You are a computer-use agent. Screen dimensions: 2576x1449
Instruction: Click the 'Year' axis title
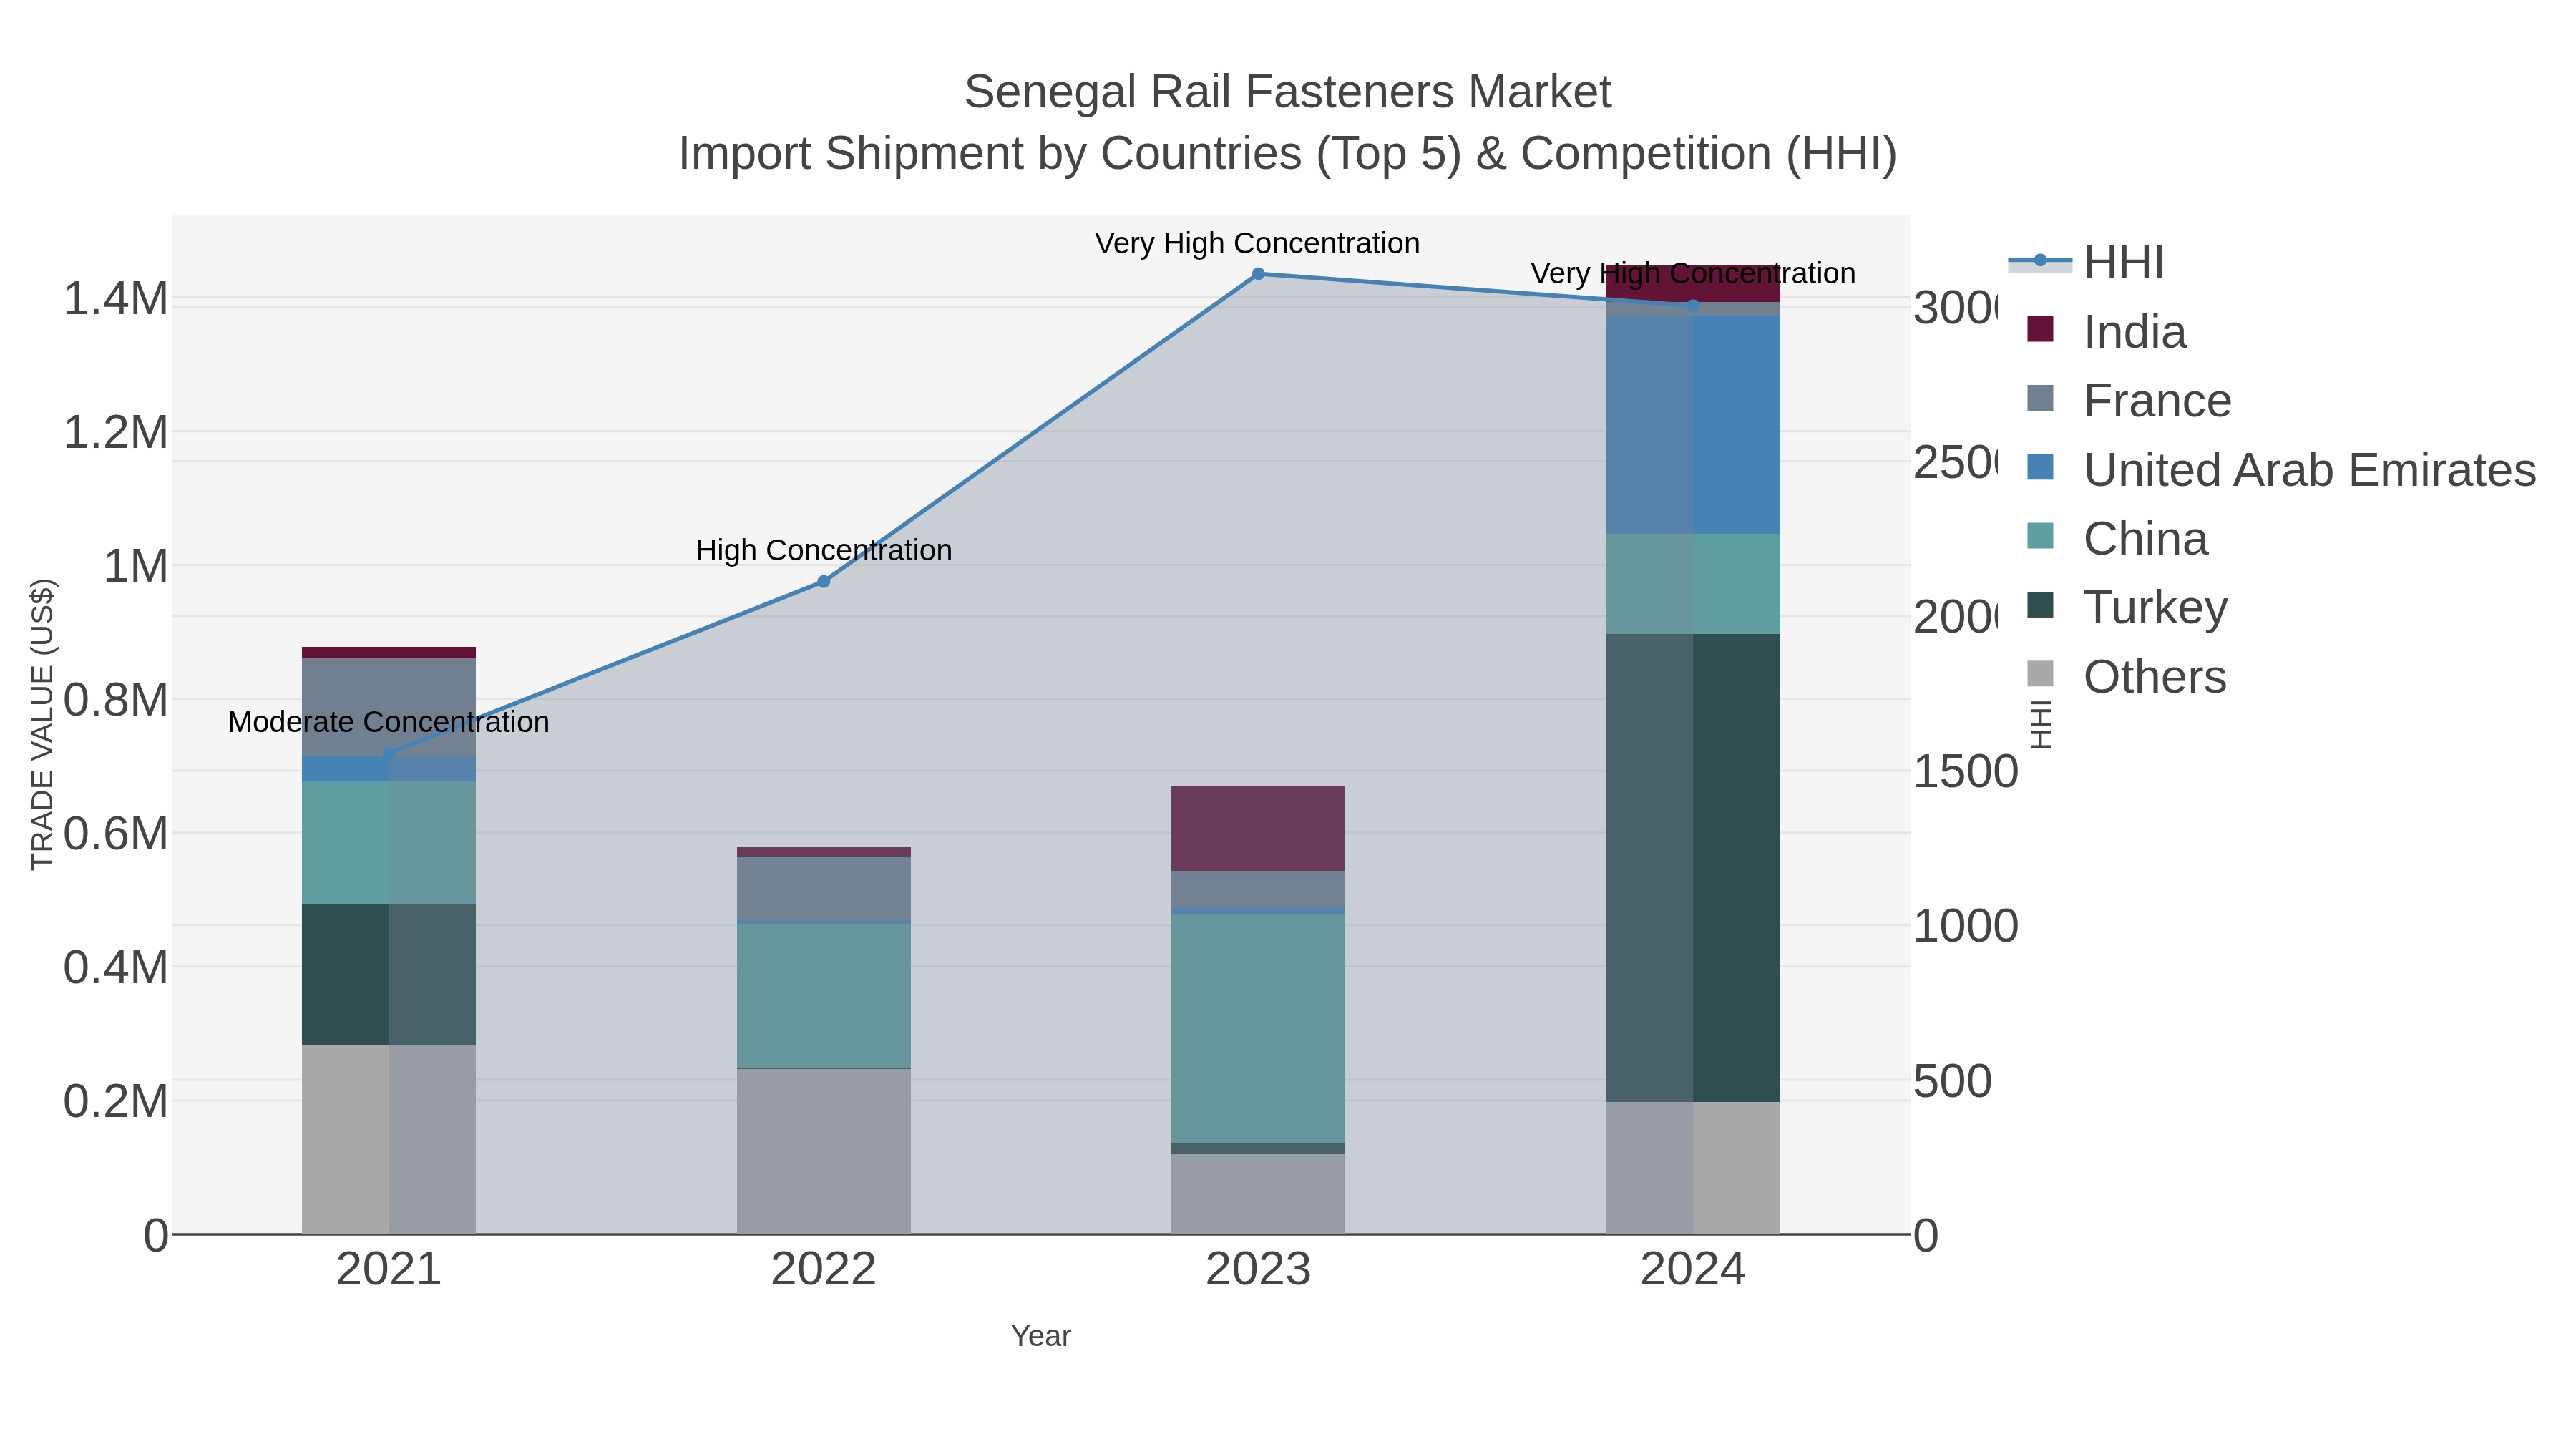(x=1041, y=1336)
